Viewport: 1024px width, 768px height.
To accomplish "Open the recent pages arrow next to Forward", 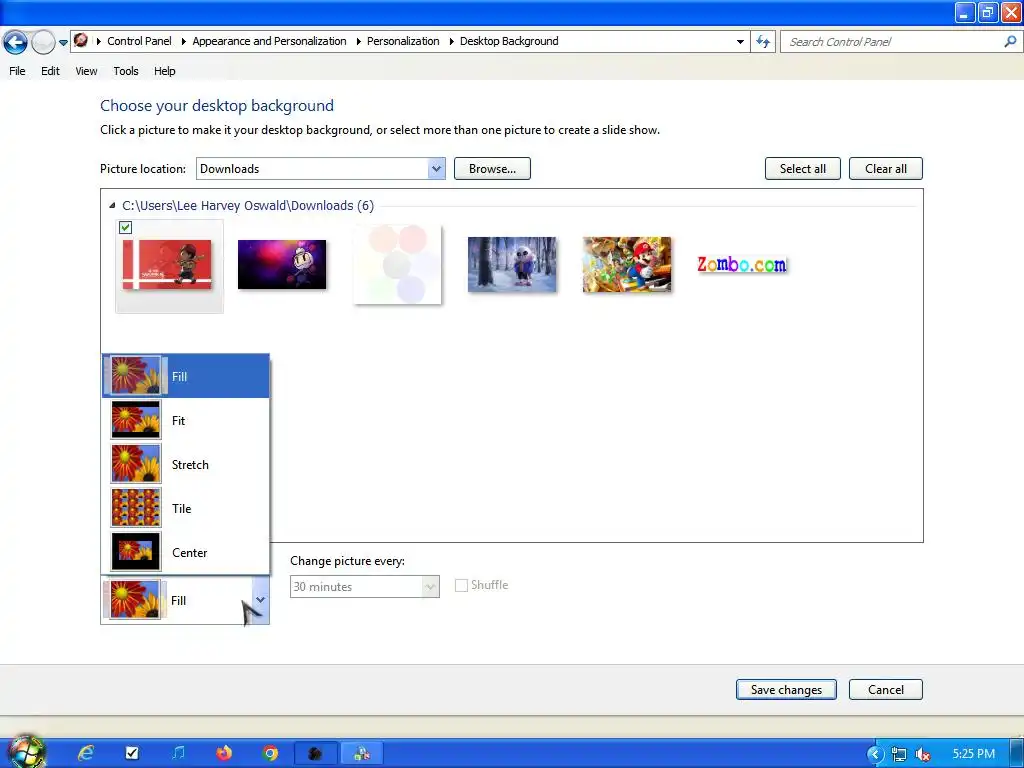I will tap(63, 42).
